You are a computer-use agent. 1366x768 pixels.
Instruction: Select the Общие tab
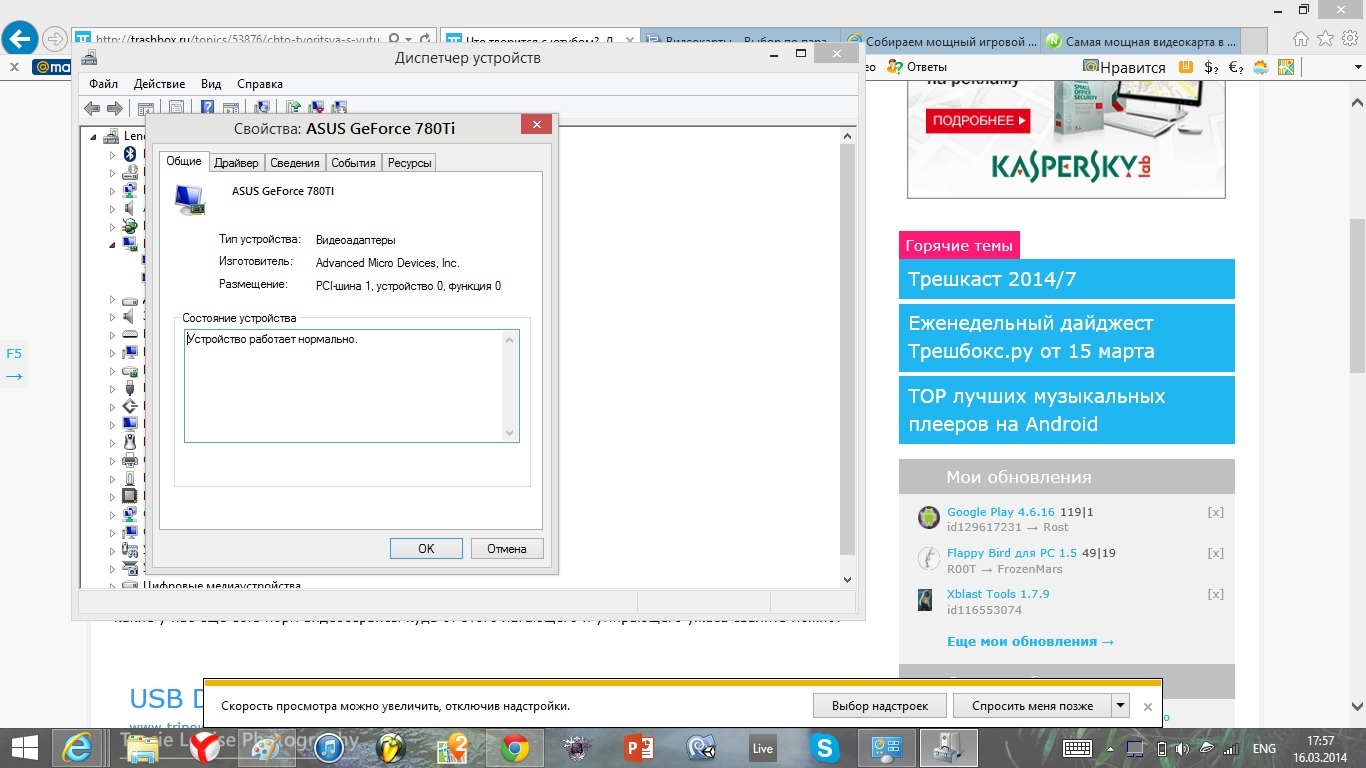pyautogui.click(x=184, y=161)
